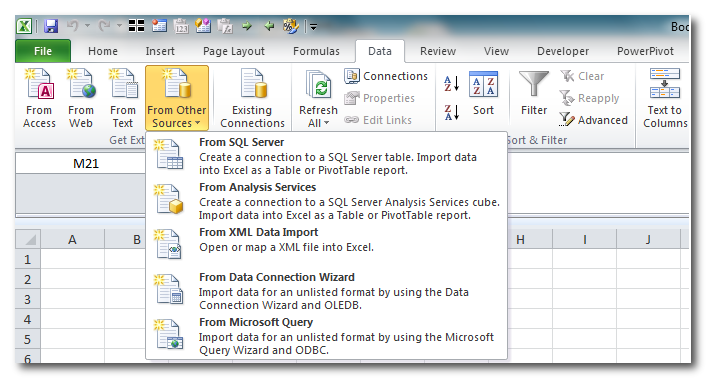Click the green left arrow icon
This screenshot has width=706, height=378.
click(x=269, y=26)
